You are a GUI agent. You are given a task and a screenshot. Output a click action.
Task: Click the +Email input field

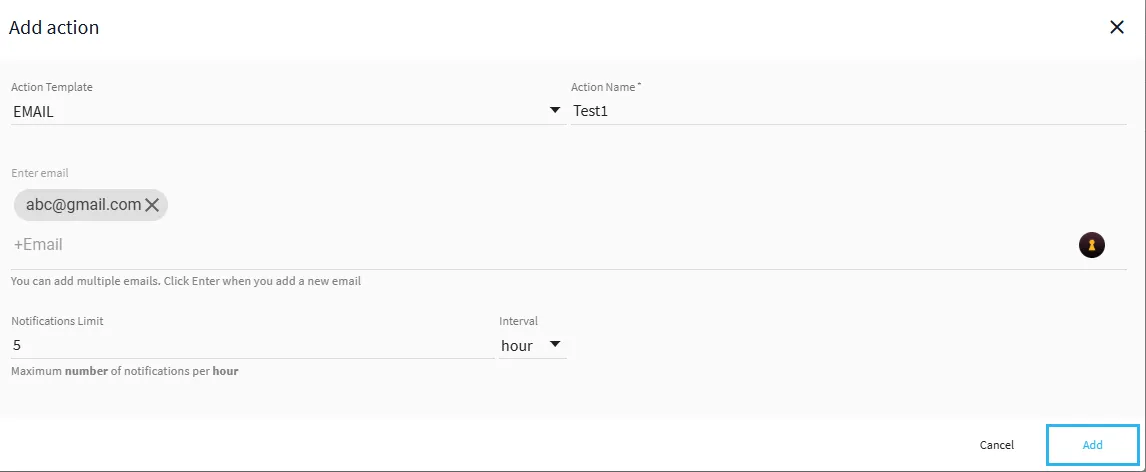(541, 245)
